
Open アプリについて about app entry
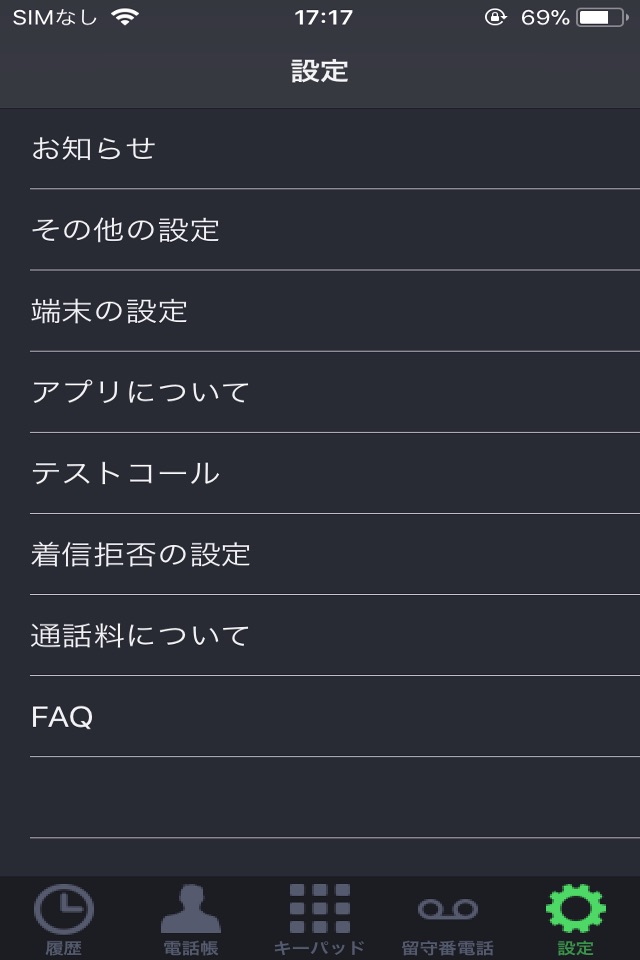point(320,392)
